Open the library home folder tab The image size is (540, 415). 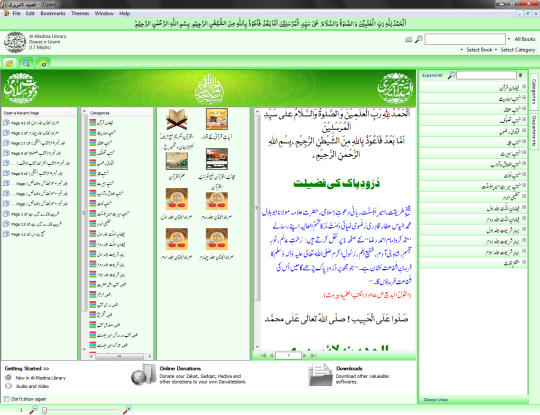(10, 63)
